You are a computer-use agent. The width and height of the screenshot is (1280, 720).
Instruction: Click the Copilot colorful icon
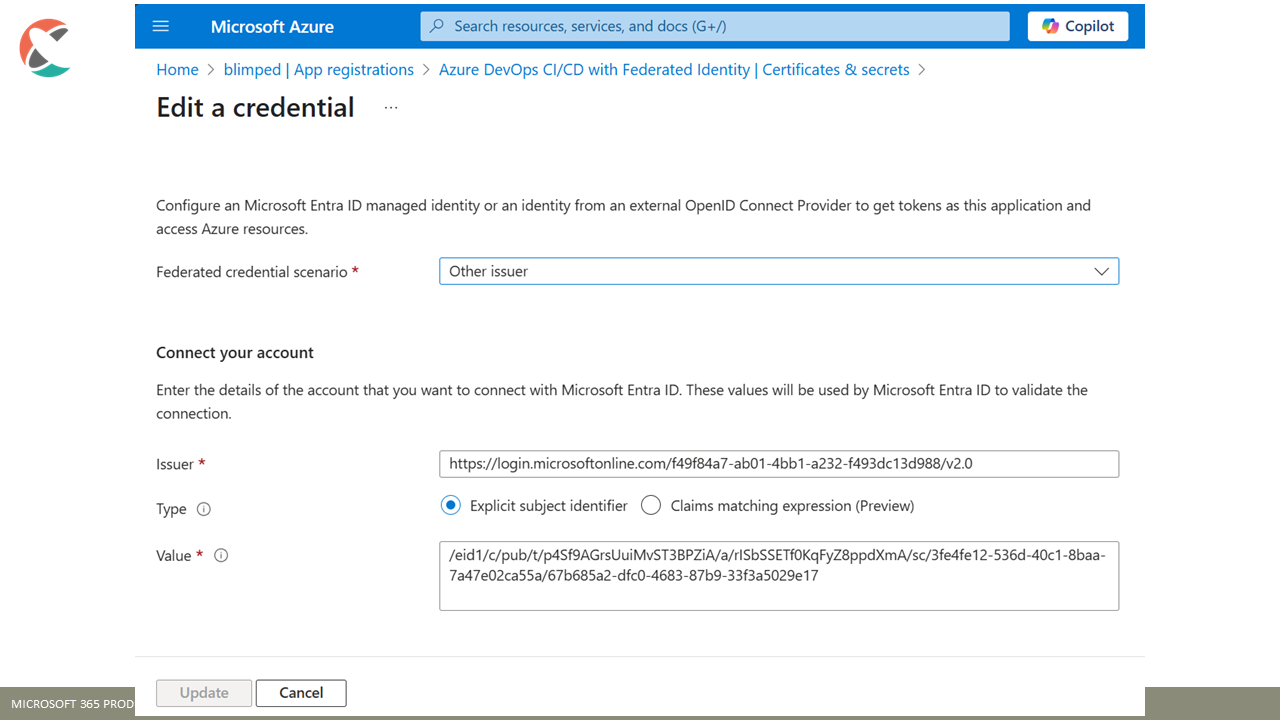1050,26
